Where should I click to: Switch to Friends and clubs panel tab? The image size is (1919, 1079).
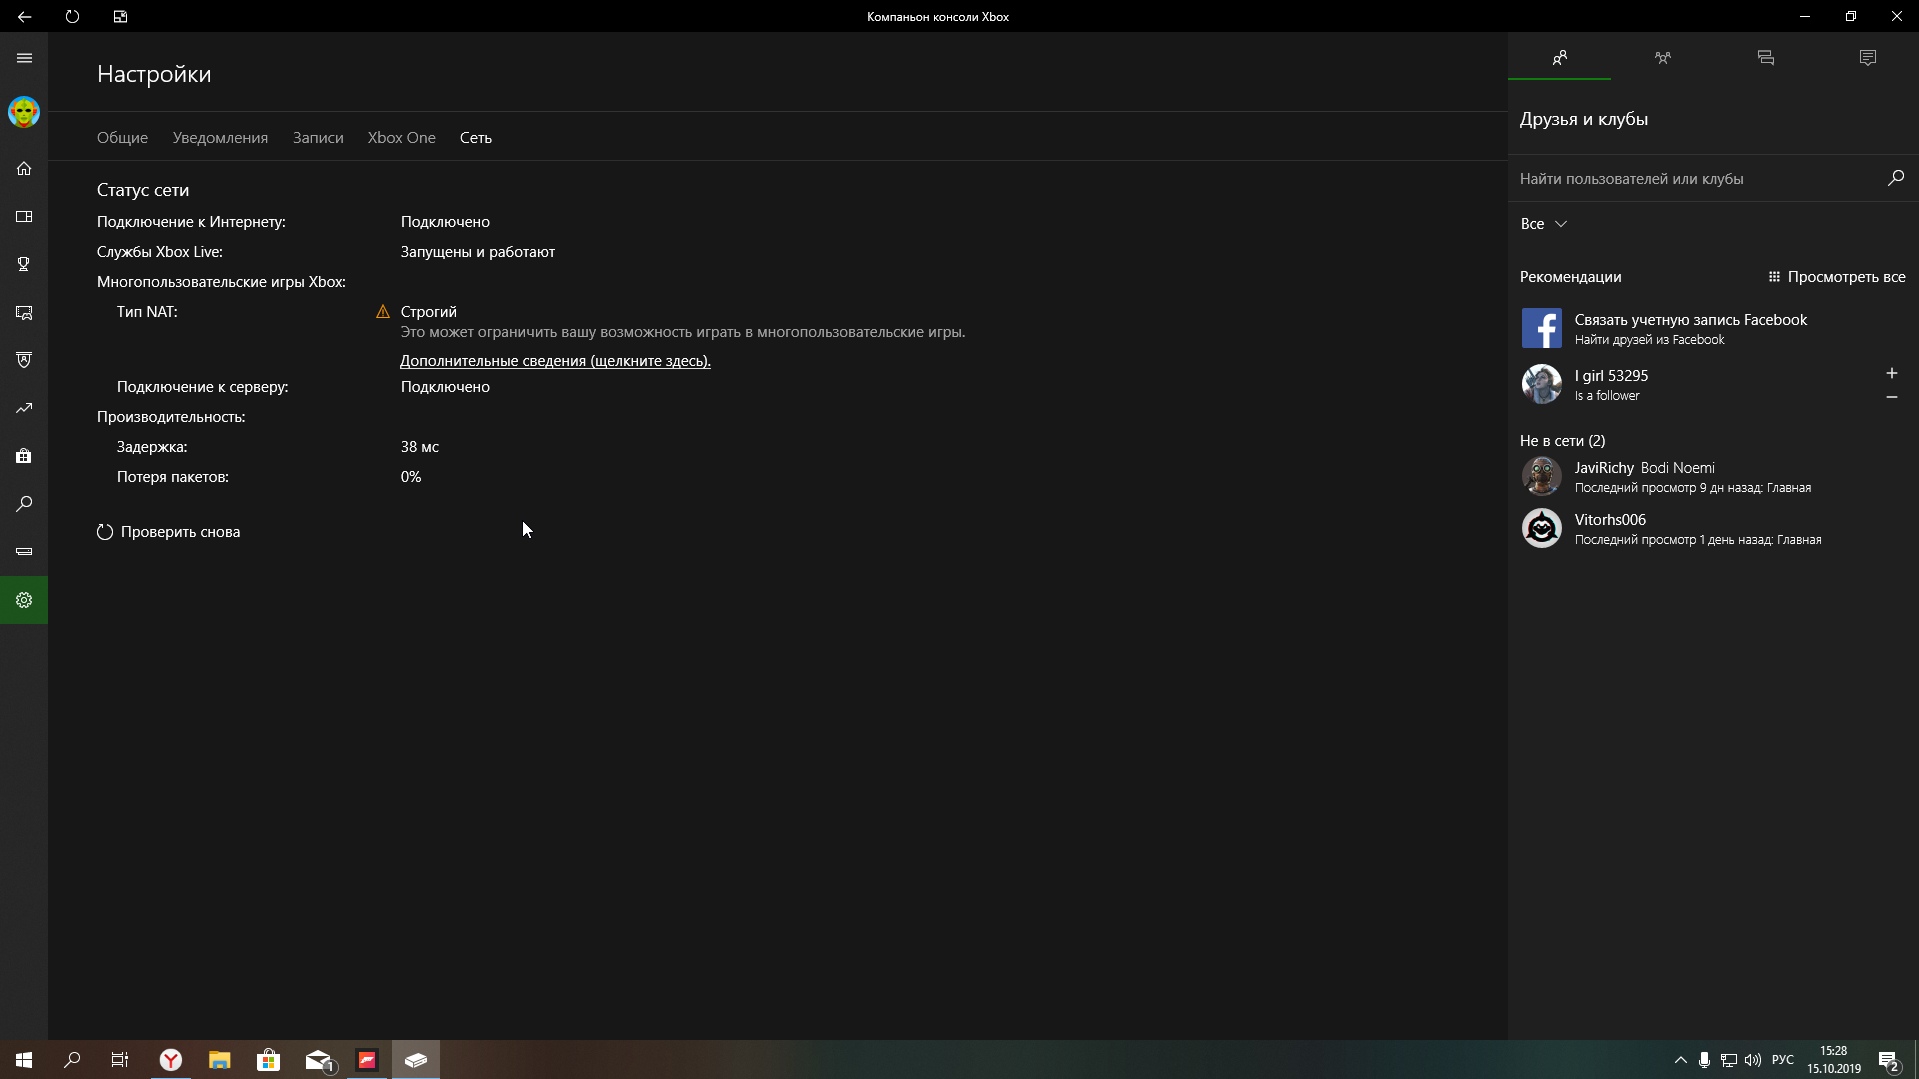point(1559,58)
